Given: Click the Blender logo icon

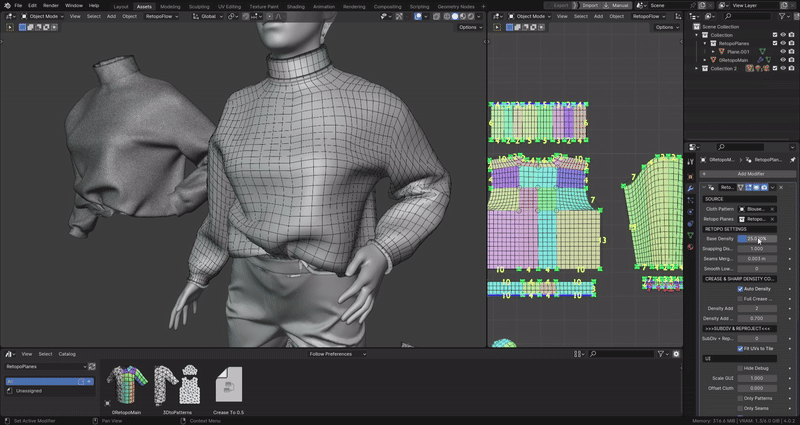Looking at the screenshot, I should (x=6, y=6).
